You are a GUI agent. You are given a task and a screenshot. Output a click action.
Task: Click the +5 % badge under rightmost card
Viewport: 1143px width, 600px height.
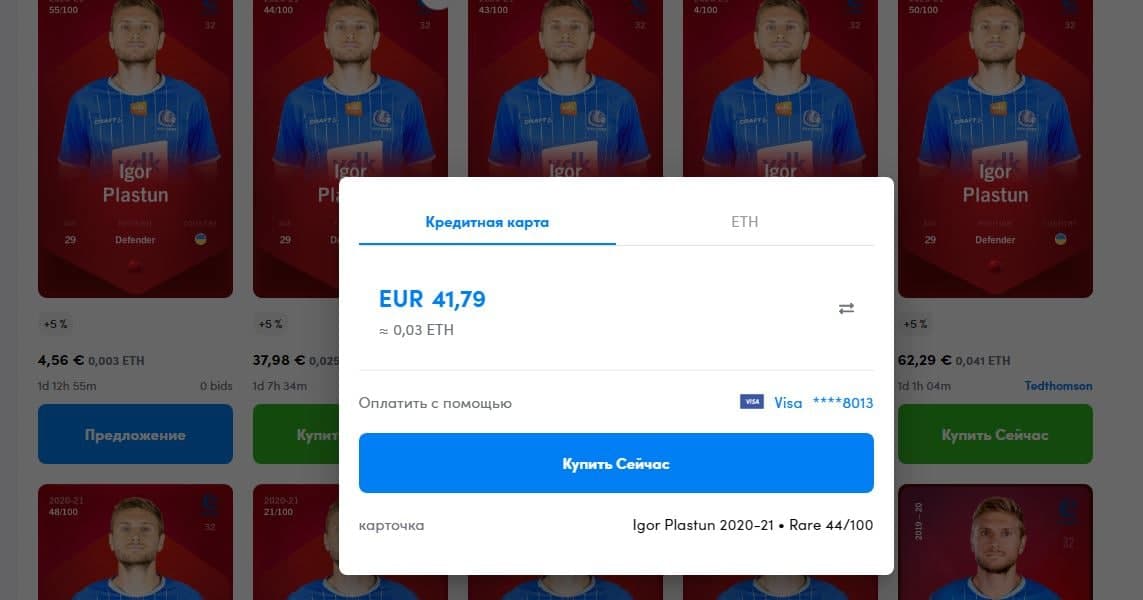916,324
